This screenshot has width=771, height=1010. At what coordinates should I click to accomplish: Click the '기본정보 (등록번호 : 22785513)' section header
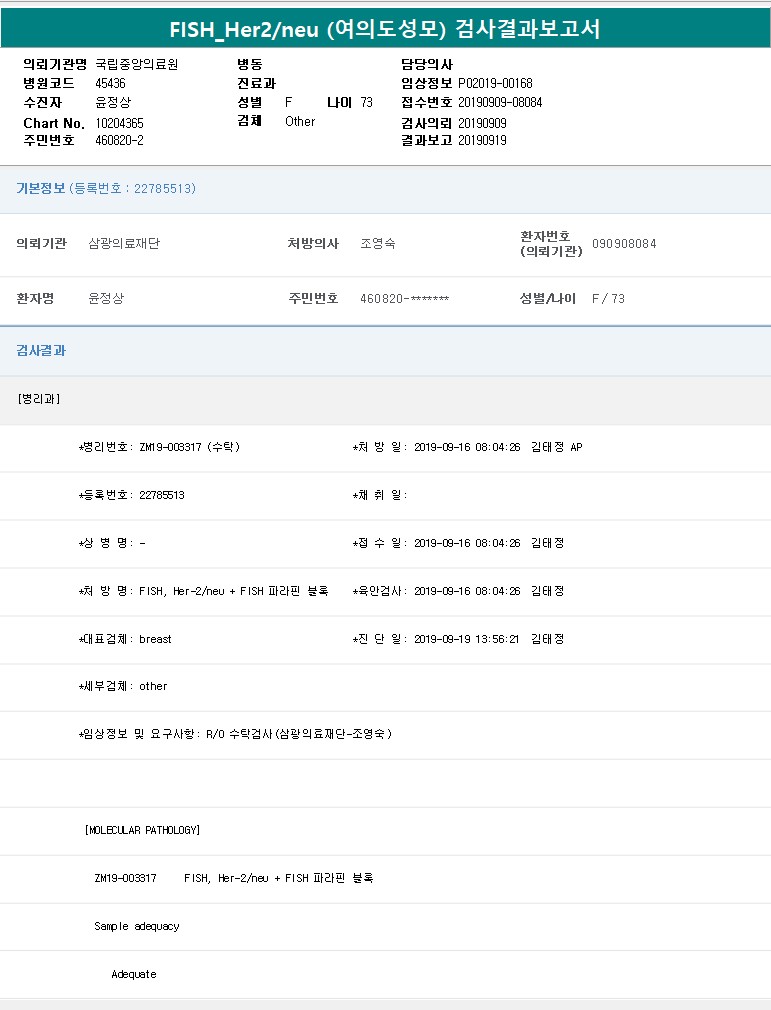106,188
